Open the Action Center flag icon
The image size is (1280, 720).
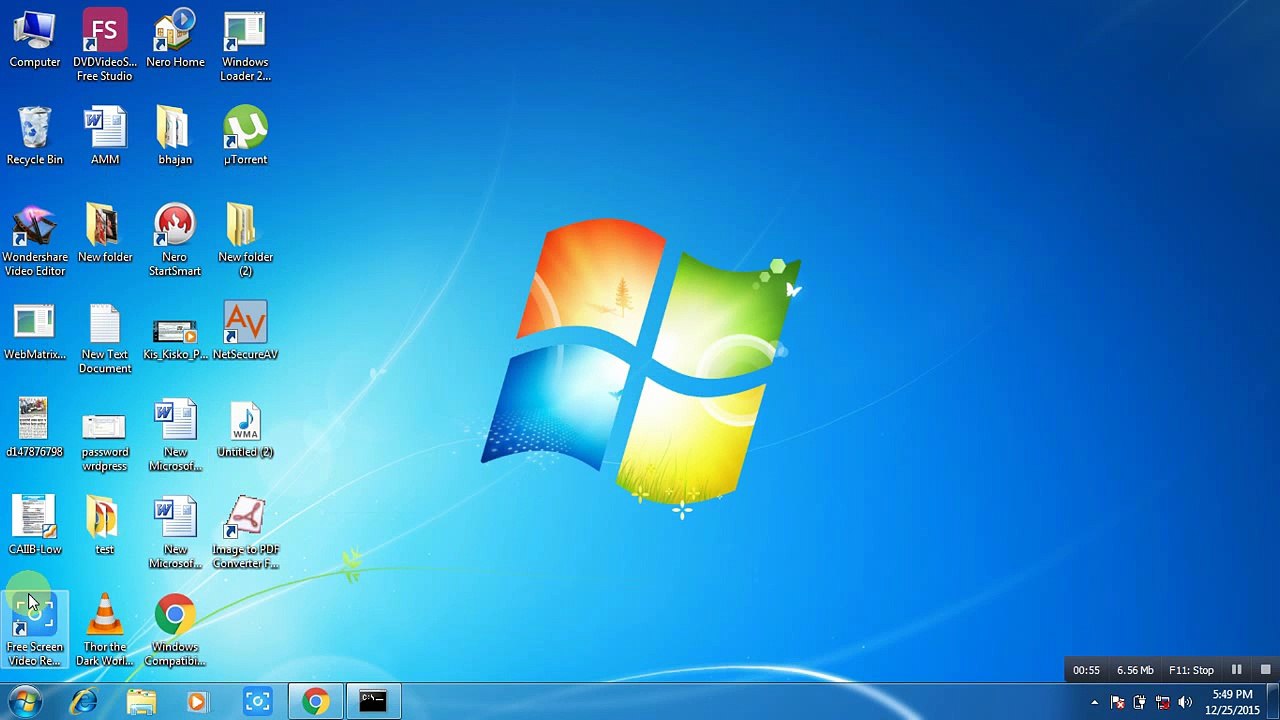click(x=1117, y=702)
